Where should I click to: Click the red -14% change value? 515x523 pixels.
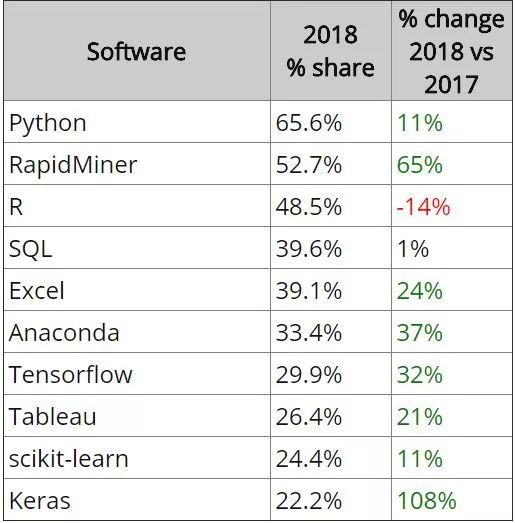(423, 207)
